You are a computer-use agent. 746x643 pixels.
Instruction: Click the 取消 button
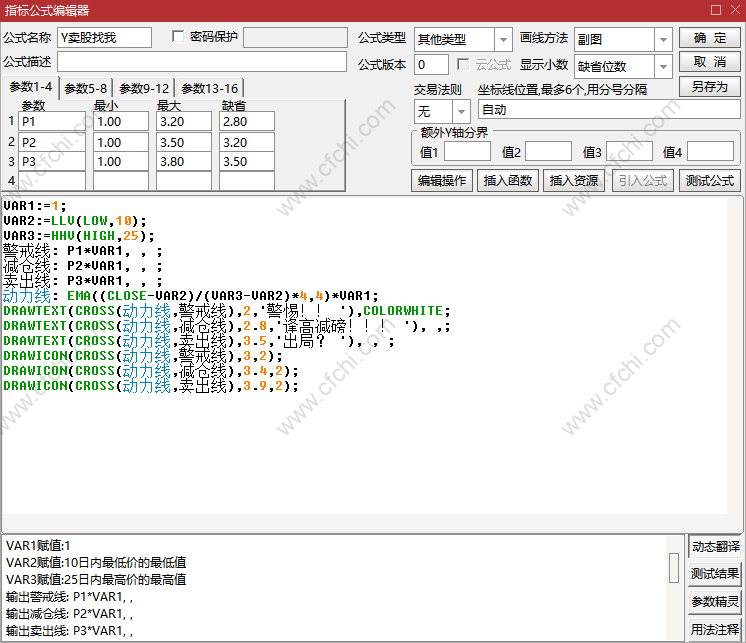point(710,62)
